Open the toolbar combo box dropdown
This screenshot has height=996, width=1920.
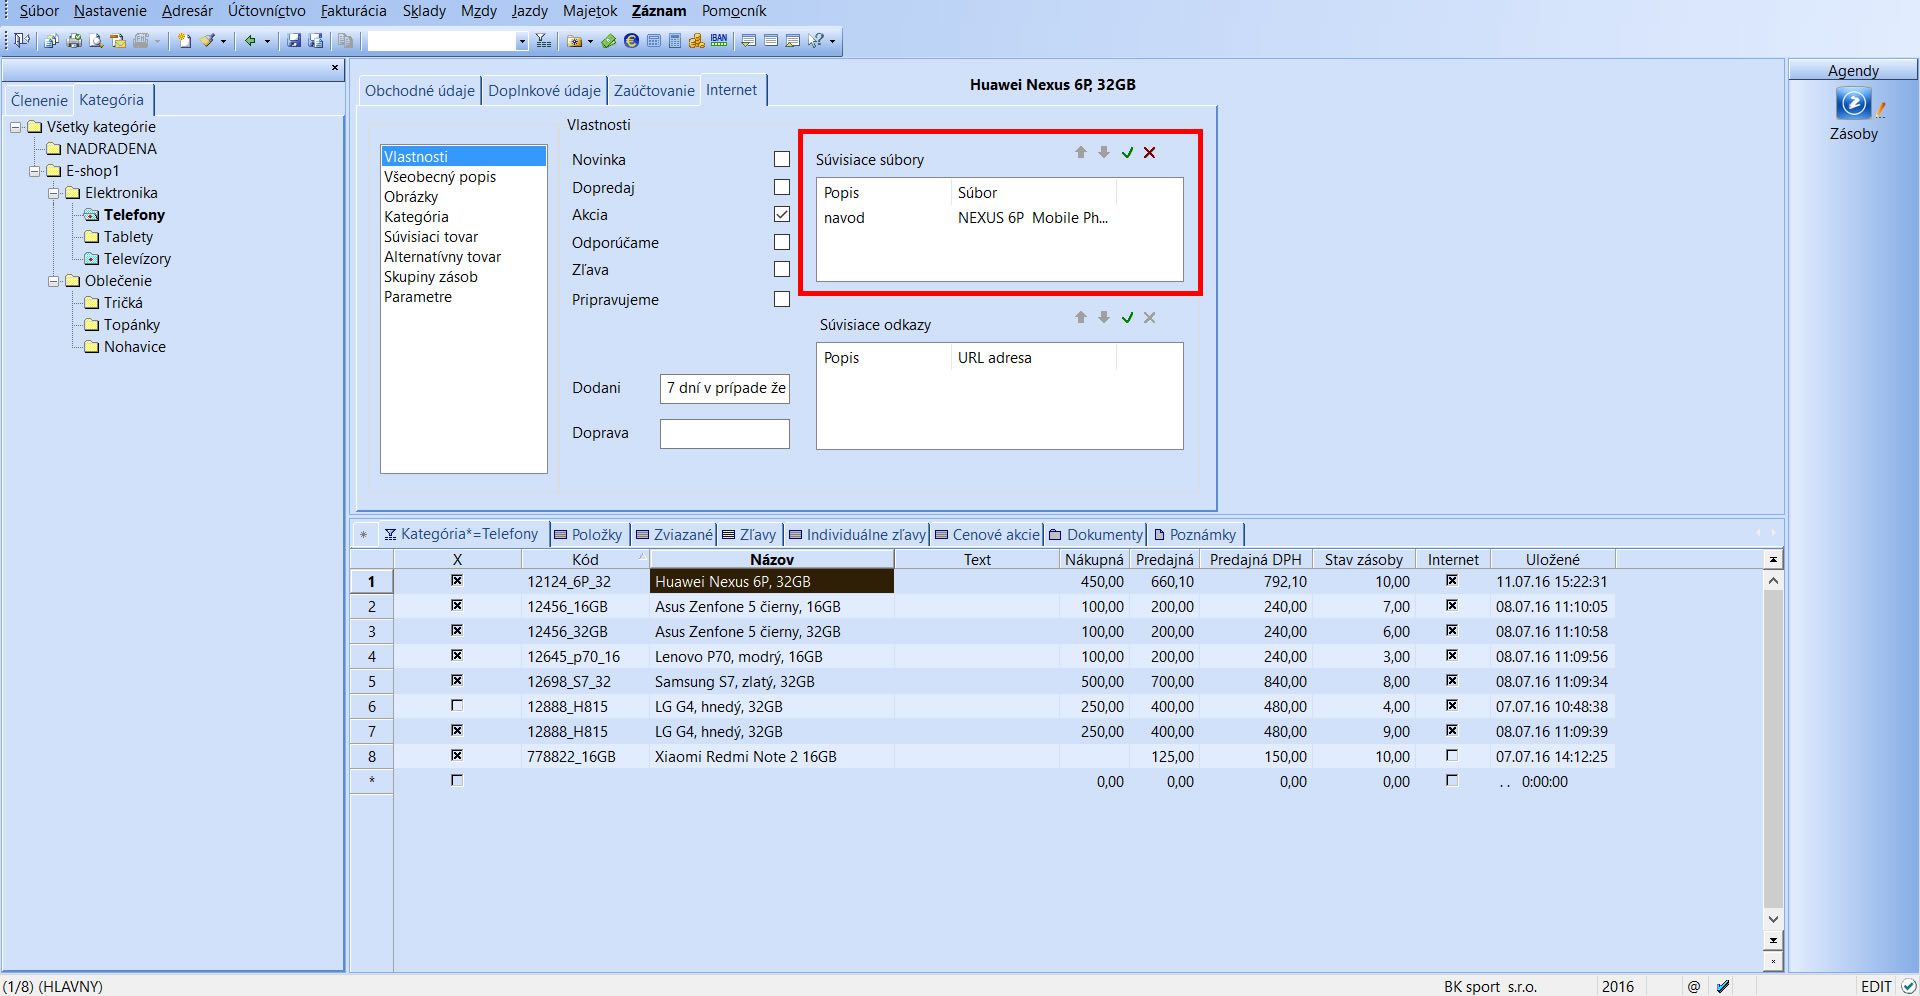tap(522, 41)
